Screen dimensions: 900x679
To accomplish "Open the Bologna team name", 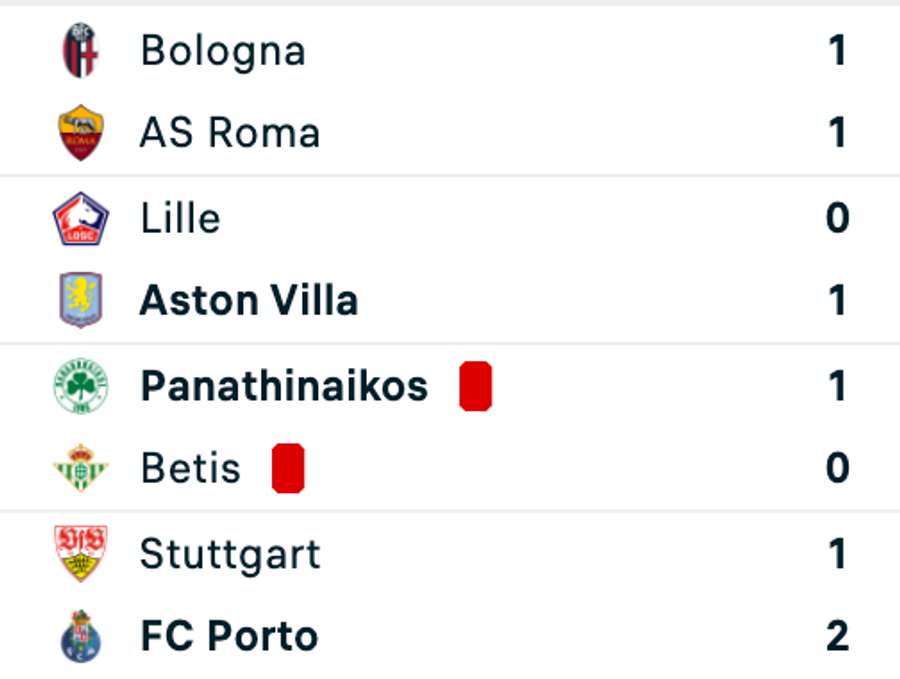I will (223, 51).
